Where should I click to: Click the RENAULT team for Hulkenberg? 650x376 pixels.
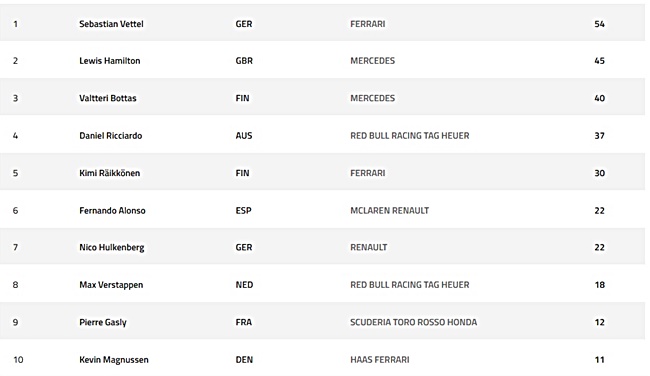(x=368, y=247)
